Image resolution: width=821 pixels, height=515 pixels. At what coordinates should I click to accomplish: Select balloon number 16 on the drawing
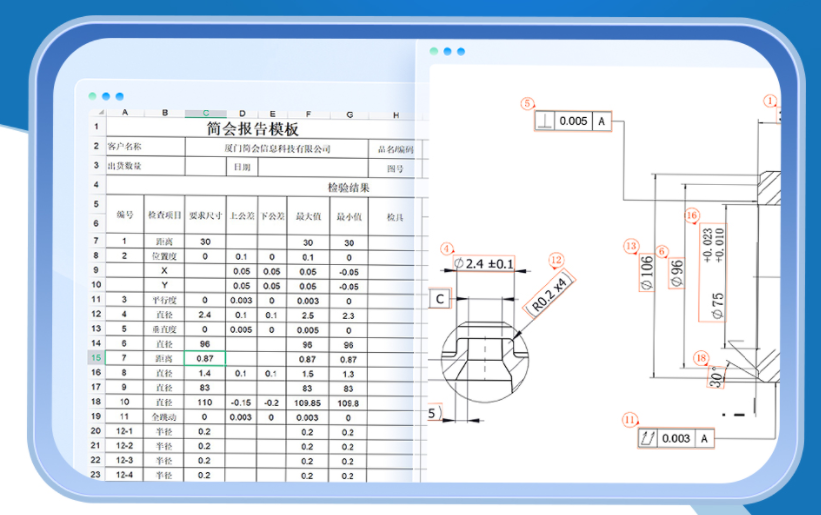692,216
